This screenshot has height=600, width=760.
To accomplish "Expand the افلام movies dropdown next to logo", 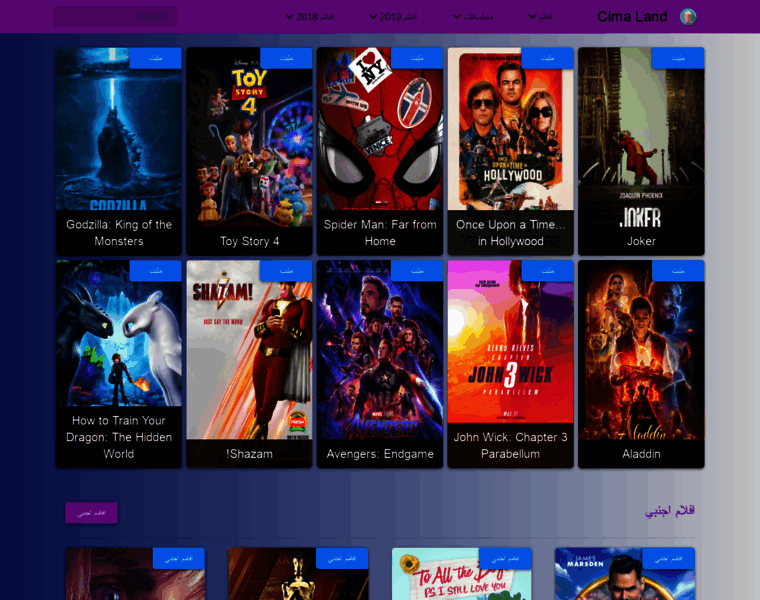I will pos(540,16).
